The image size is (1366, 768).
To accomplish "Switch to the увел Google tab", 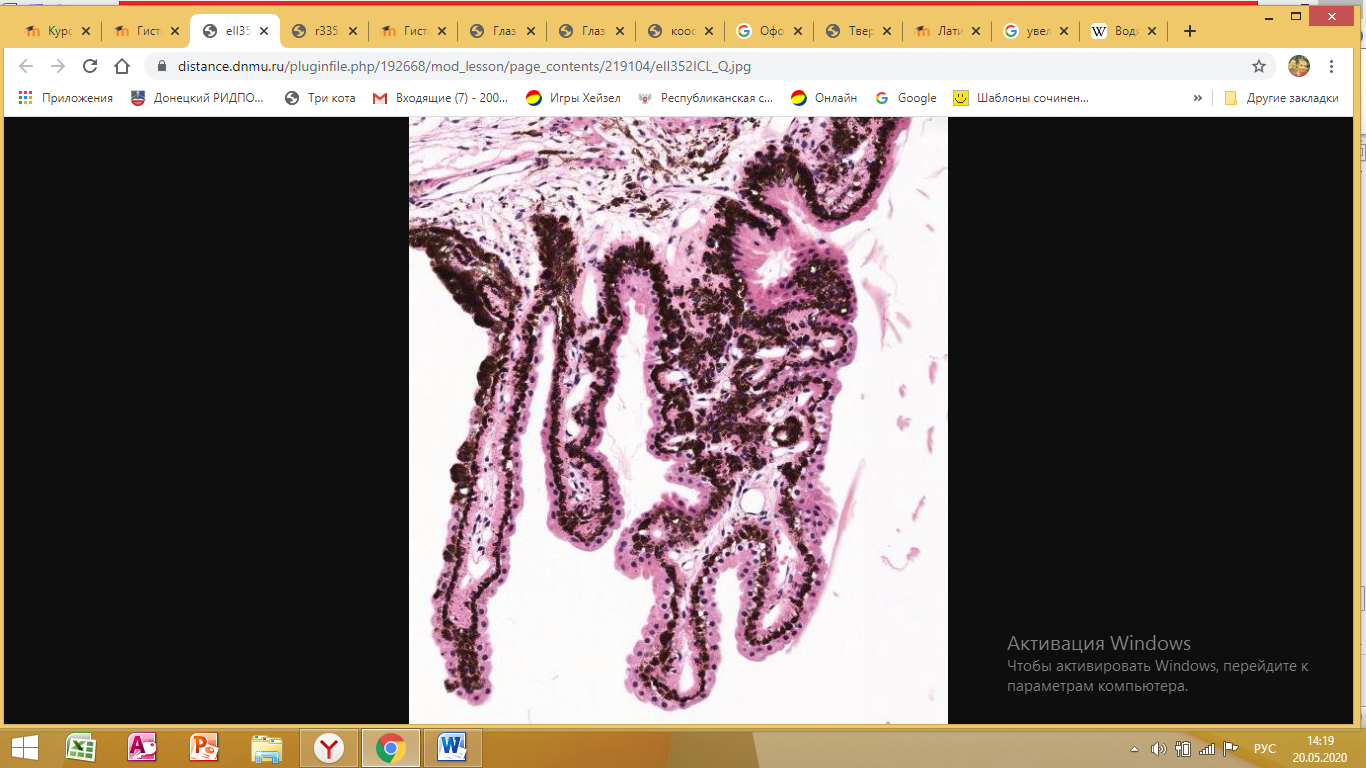I will tap(1038, 31).
